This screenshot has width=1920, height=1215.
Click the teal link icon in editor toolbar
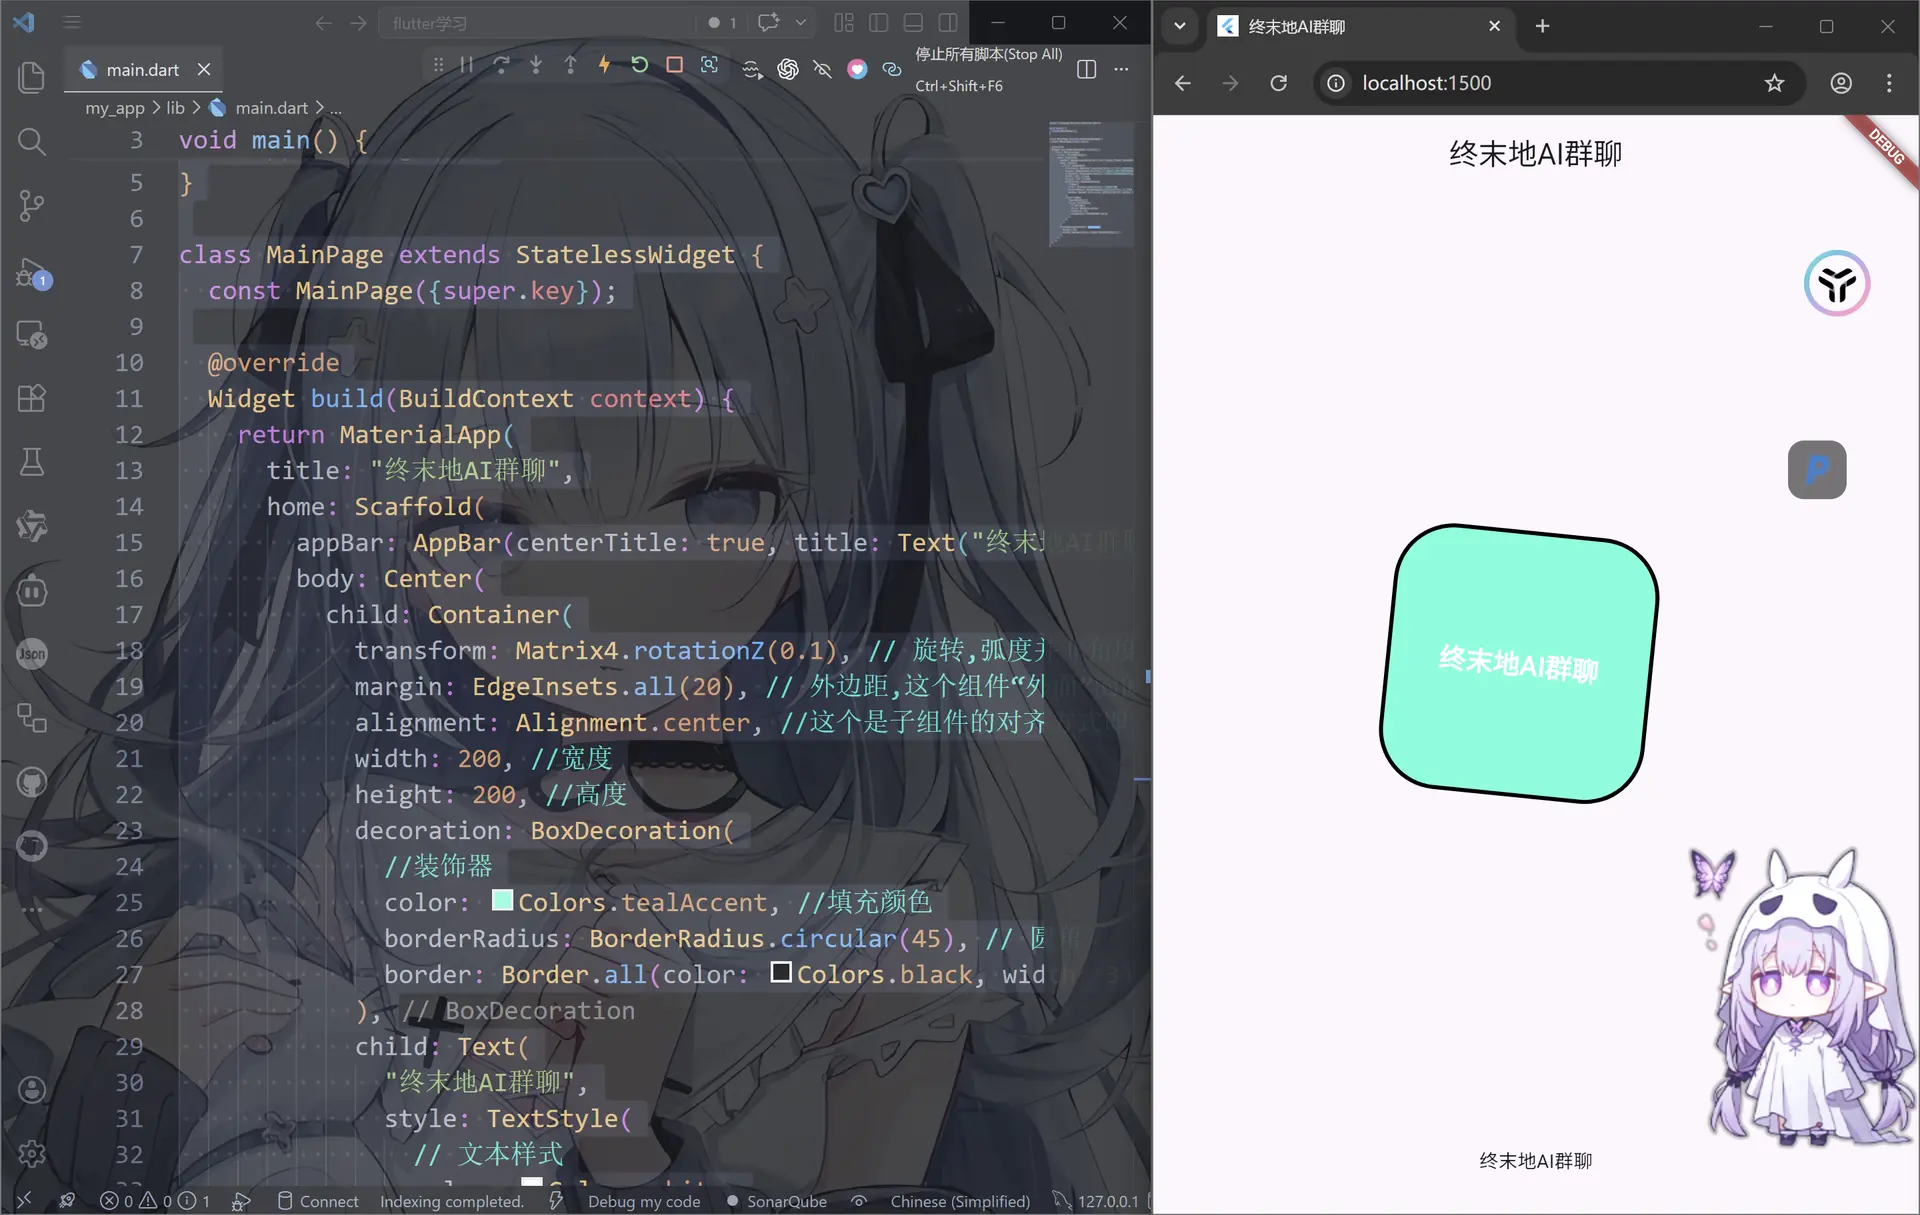click(x=892, y=68)
